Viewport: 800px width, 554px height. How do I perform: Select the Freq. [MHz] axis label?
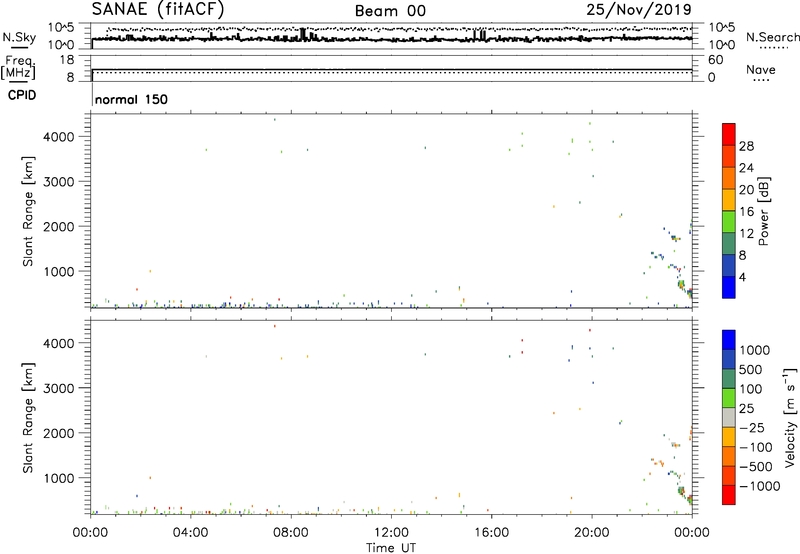(x=19, y=67)
